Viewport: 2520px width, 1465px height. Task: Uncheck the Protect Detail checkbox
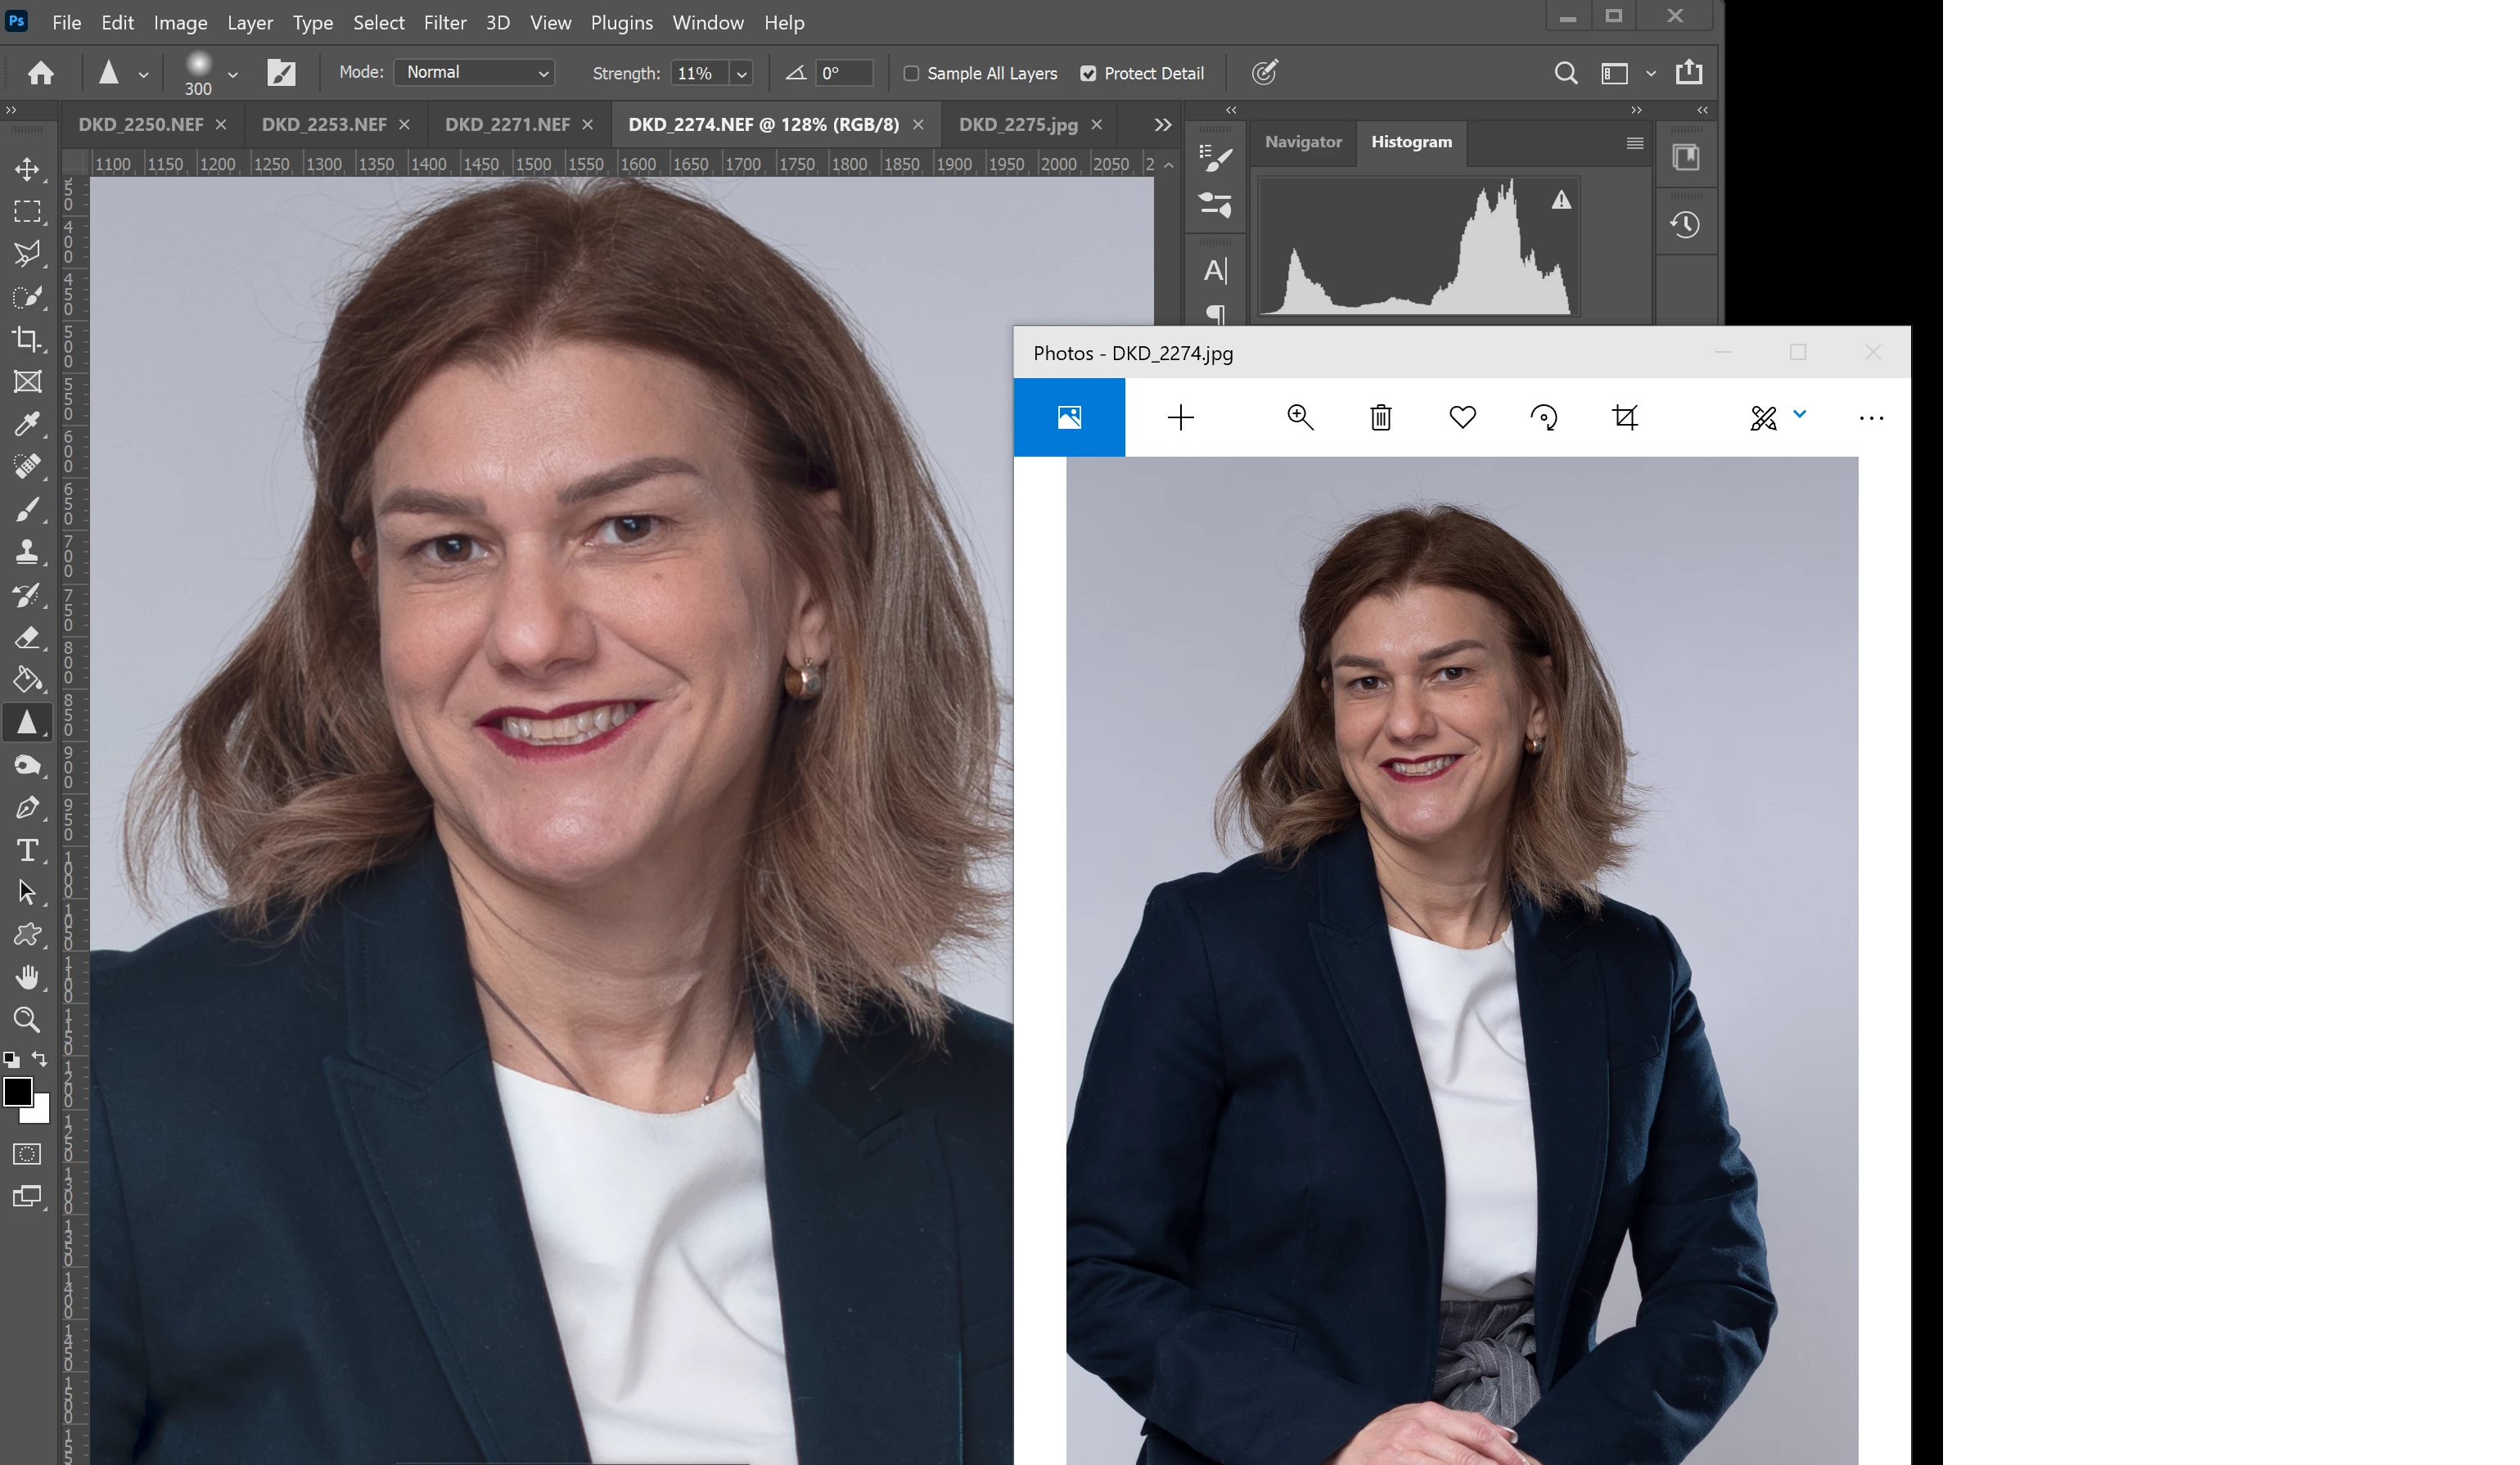(1088, 73)
